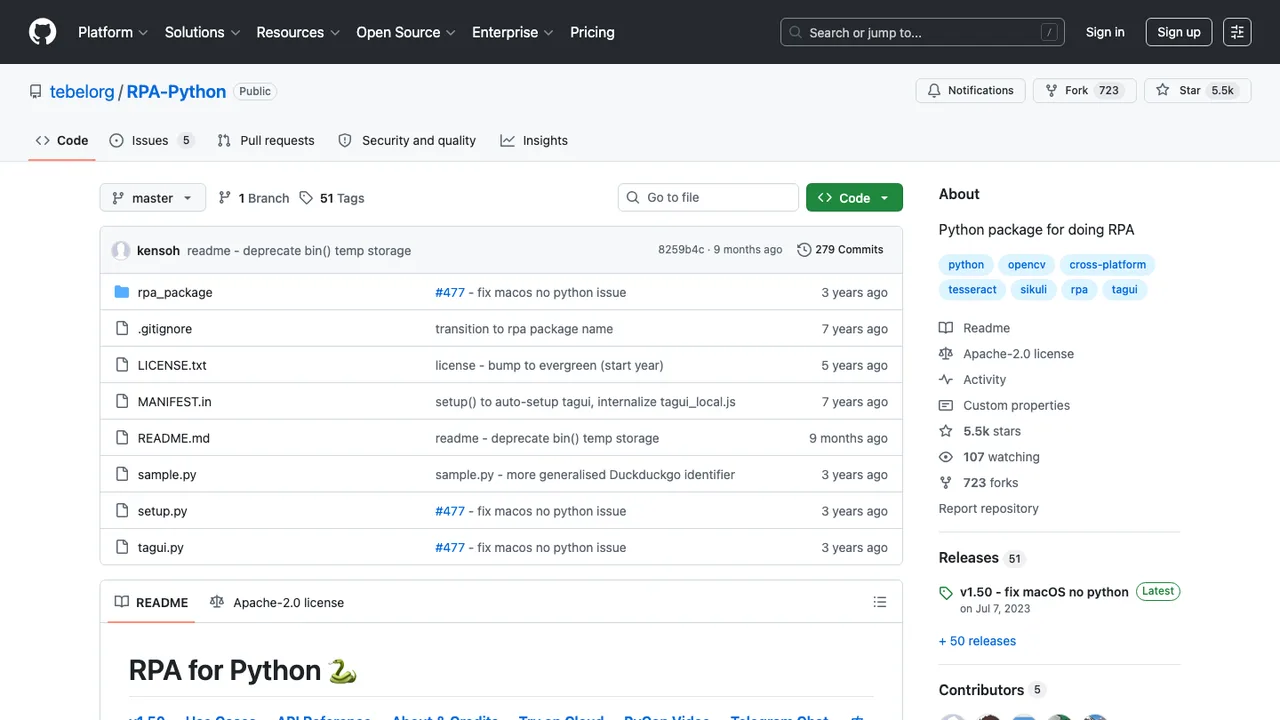Click the GitHub logo icon
1280x720 pixels.
42,32
